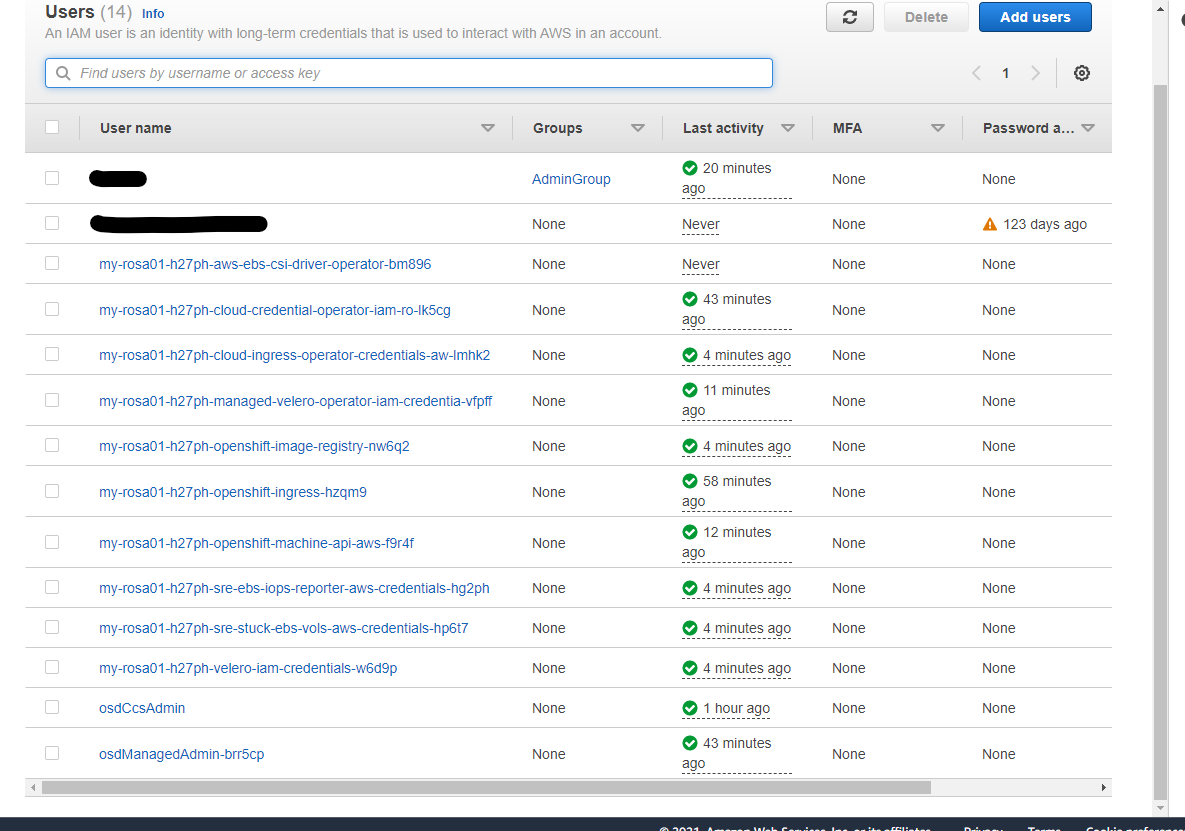The image size is (1185, 831).
Task: Click the Add users button
Action: tap(1035, 17)
